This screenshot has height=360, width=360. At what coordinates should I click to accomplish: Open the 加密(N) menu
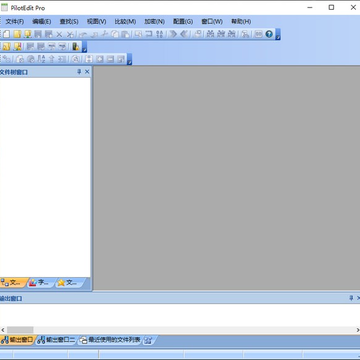click(154, 22)
